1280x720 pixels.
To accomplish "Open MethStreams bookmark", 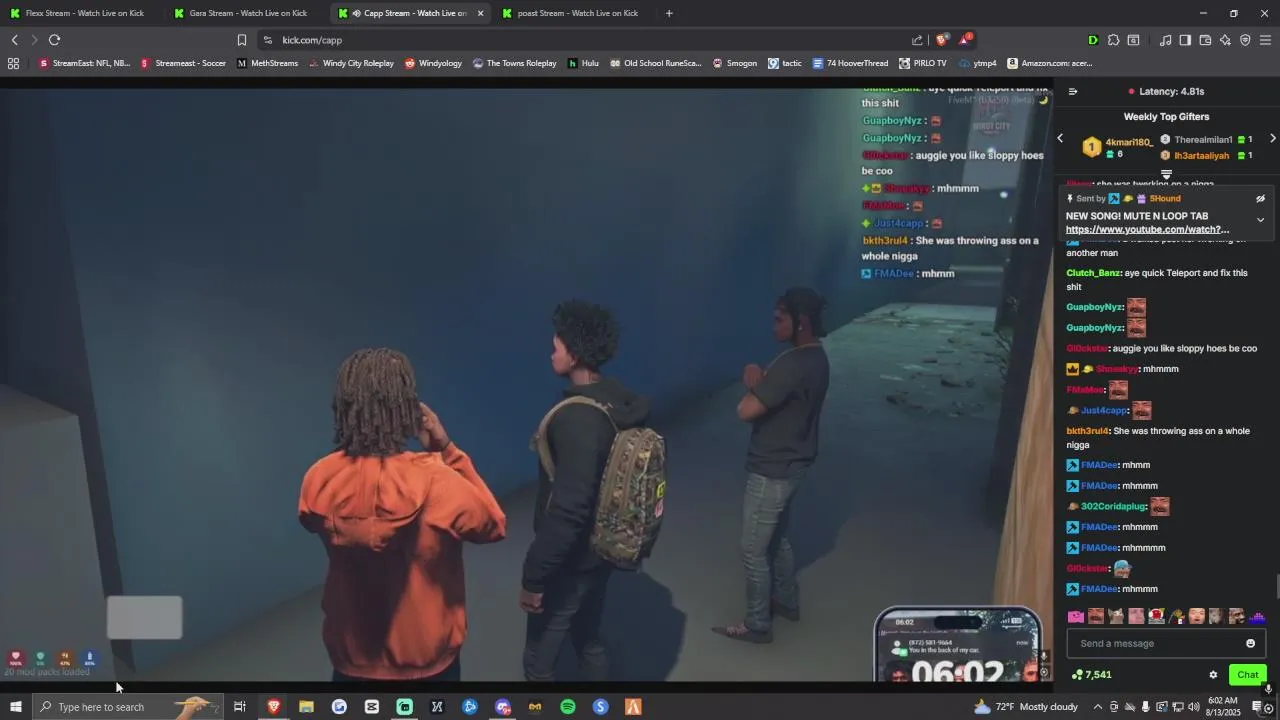I will [x=267, y=63].
